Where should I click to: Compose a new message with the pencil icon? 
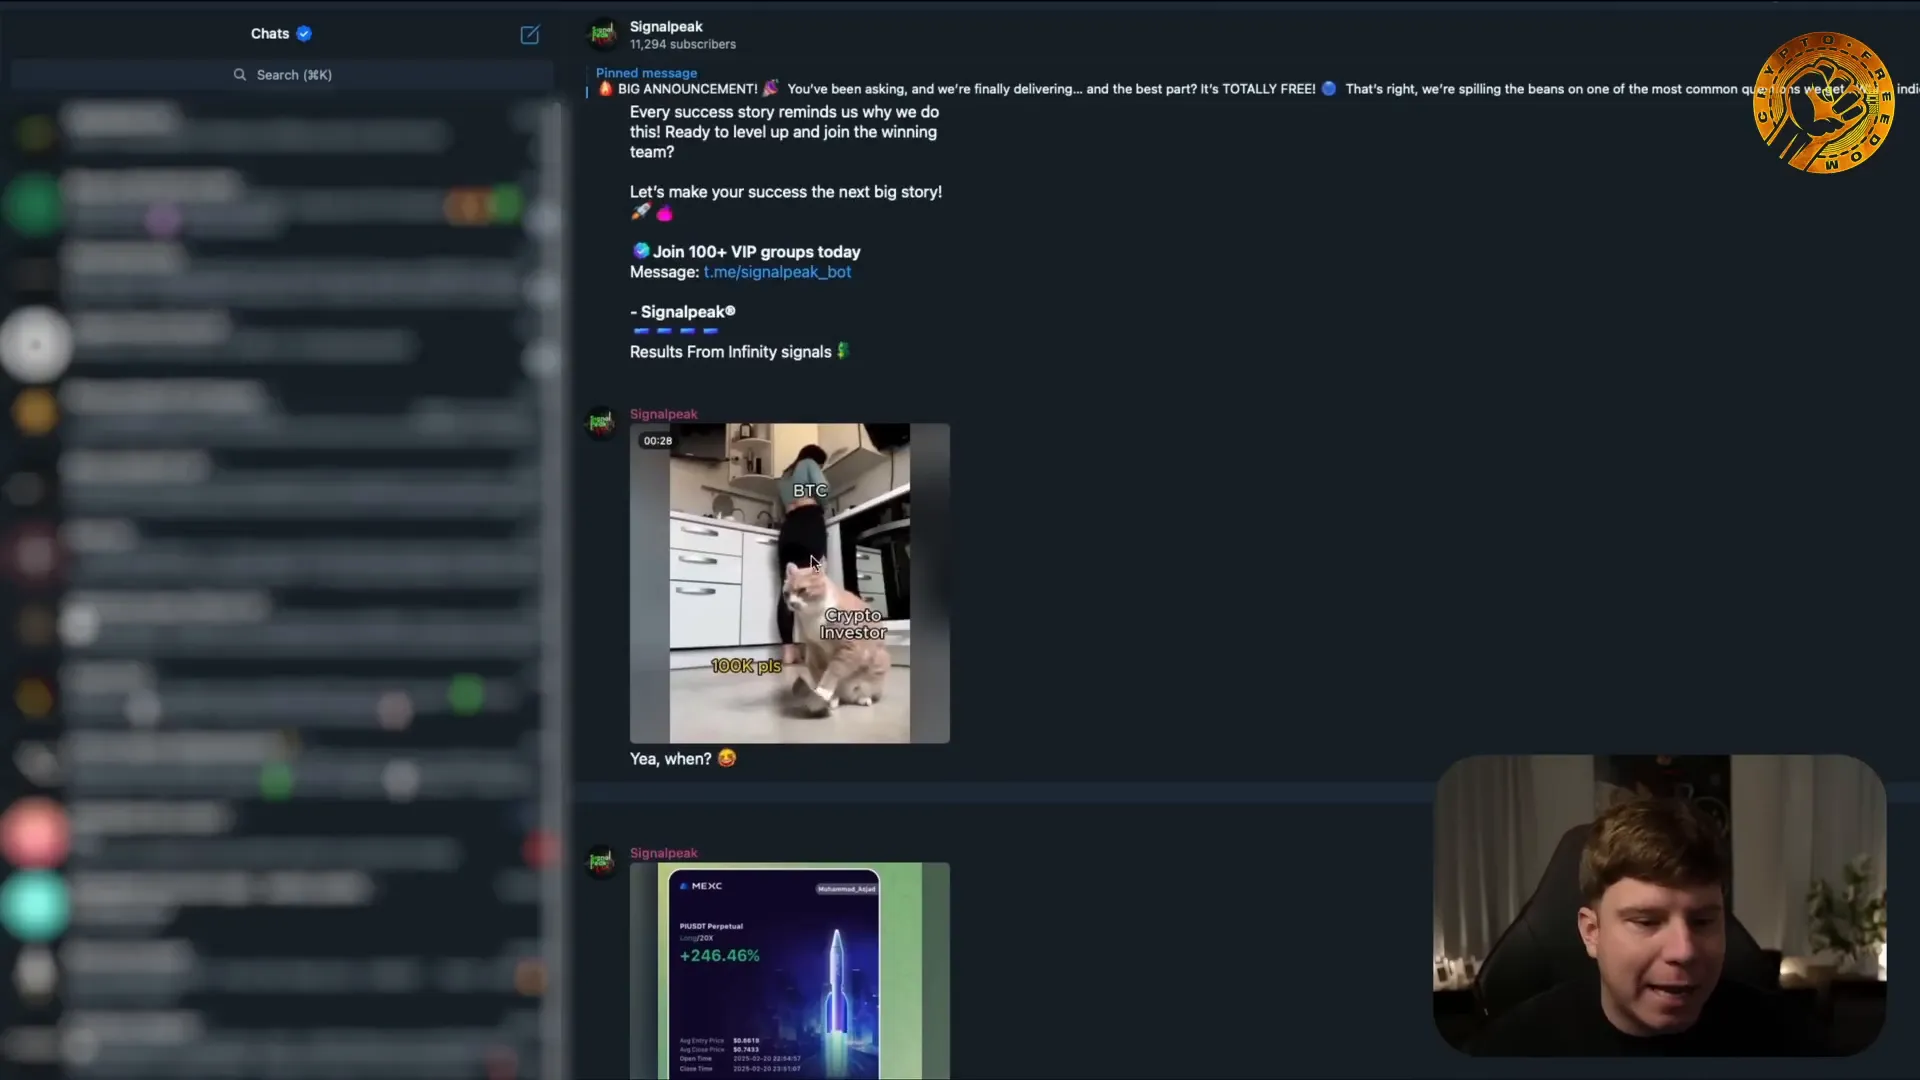(x=530, y=35)
